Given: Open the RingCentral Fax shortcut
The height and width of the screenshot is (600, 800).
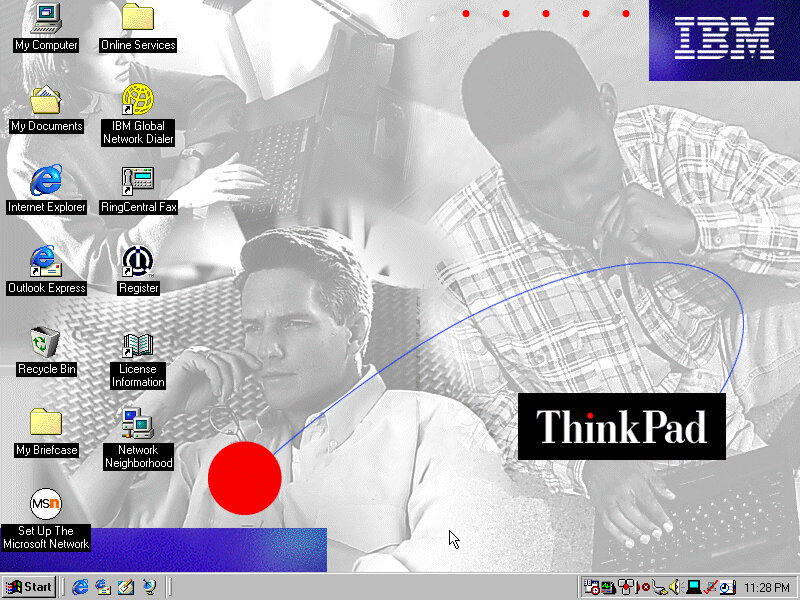Looking at the screenshot, I should [138, 181].
